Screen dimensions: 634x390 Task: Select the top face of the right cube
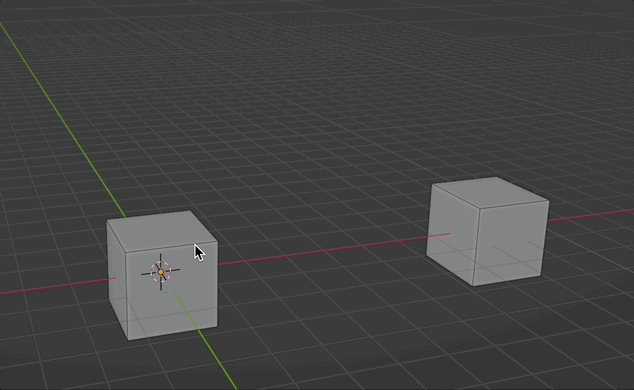pos(489,192)
